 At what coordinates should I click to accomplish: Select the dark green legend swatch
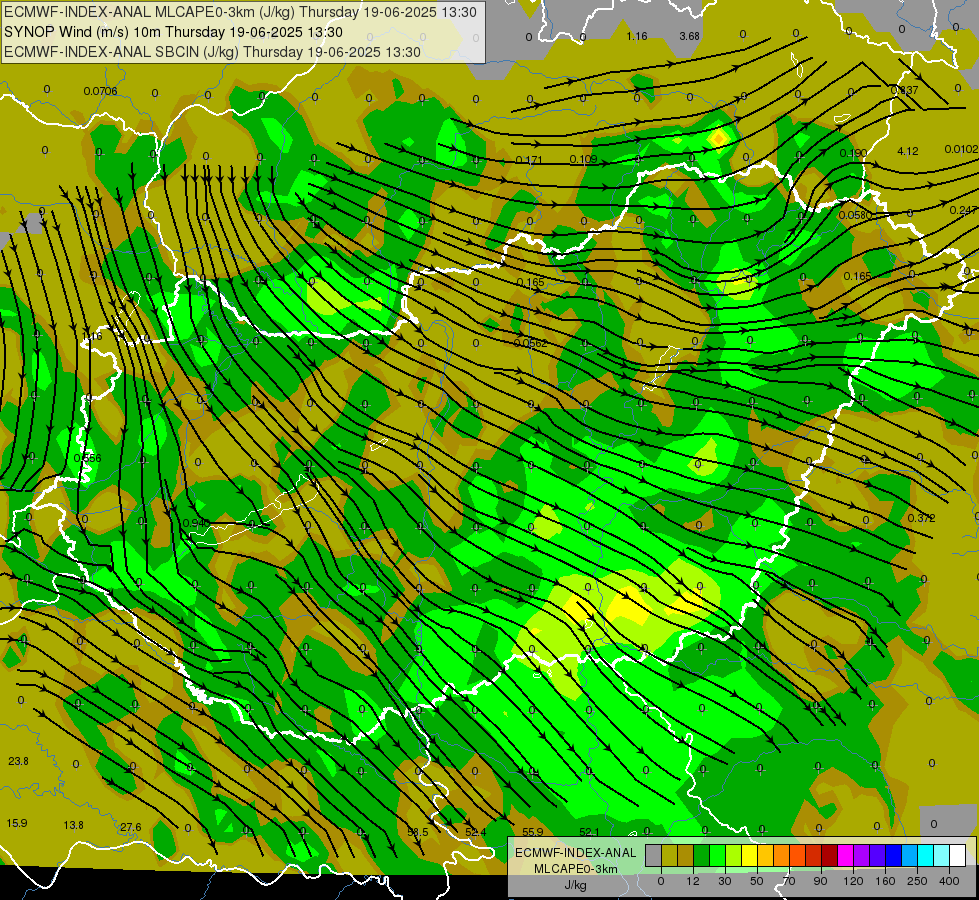coord(702,855)
